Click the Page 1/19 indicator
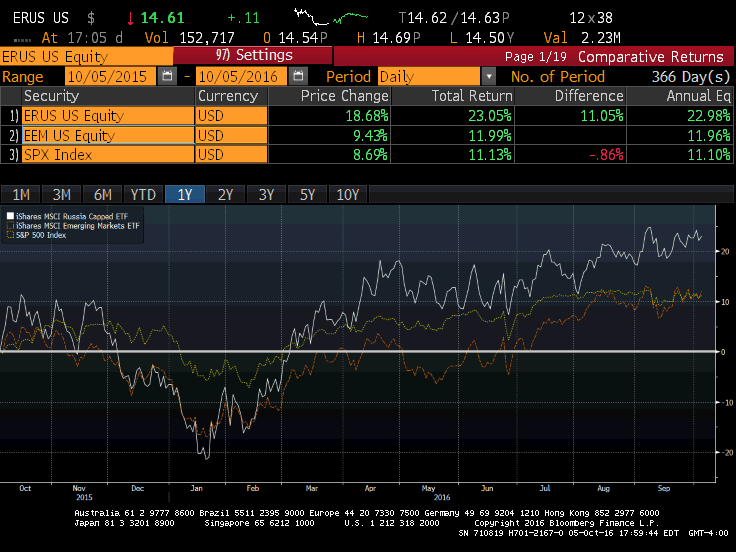Viewport: 736px width, 552px height. [x=536, y=57]
